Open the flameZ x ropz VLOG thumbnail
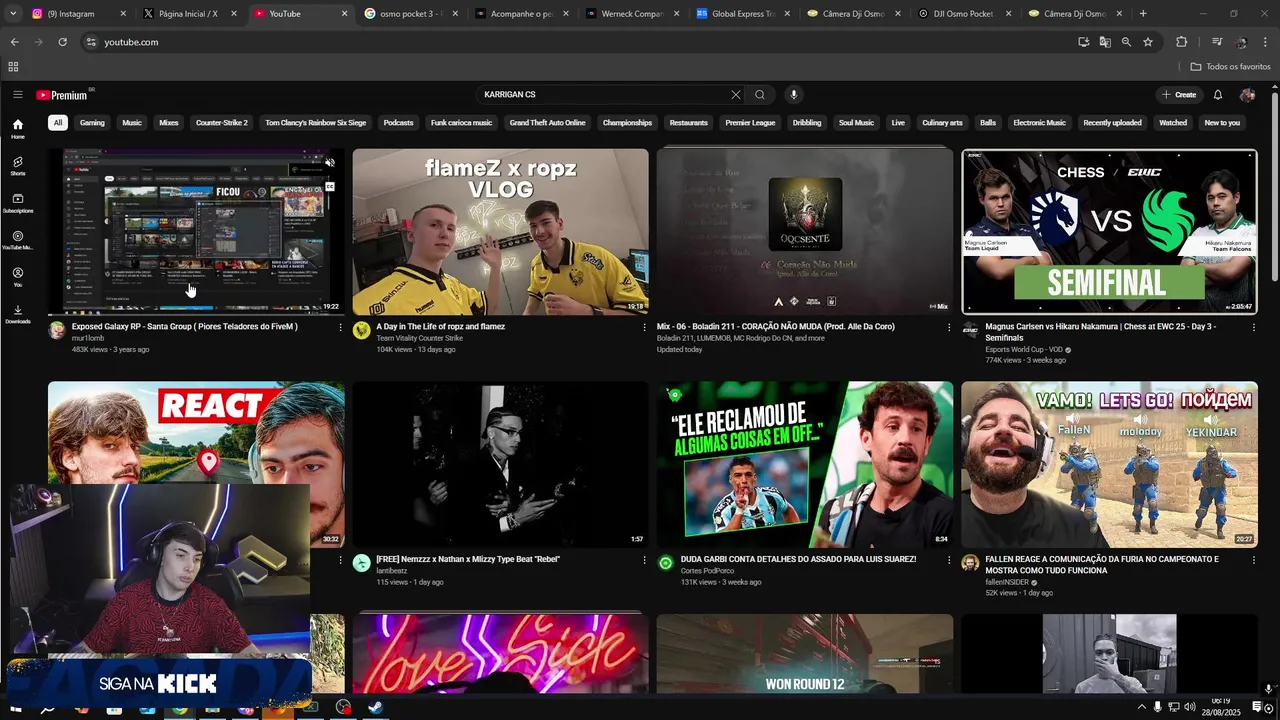Screen dimensions: 1280x720 click(x=500, y=232)
